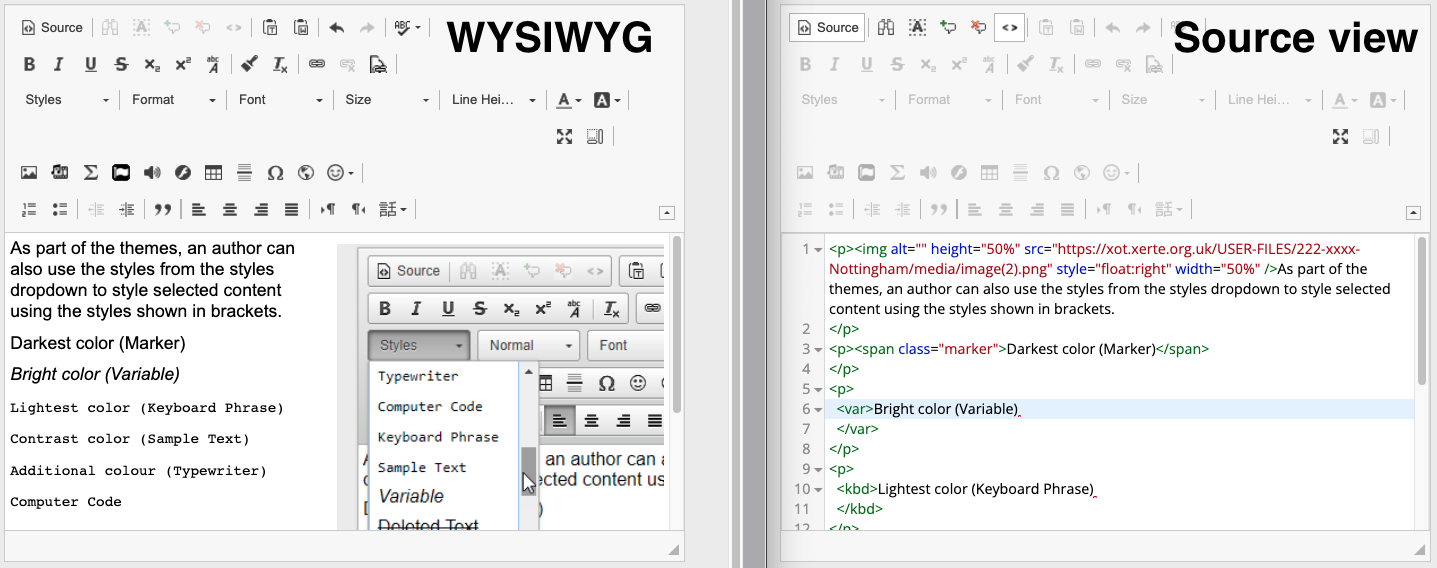The height and width of the screenshot is (568, 1437).
Task: Click the maximize editor icon in WYSIWYG toolbar
Action: [564, 137]
